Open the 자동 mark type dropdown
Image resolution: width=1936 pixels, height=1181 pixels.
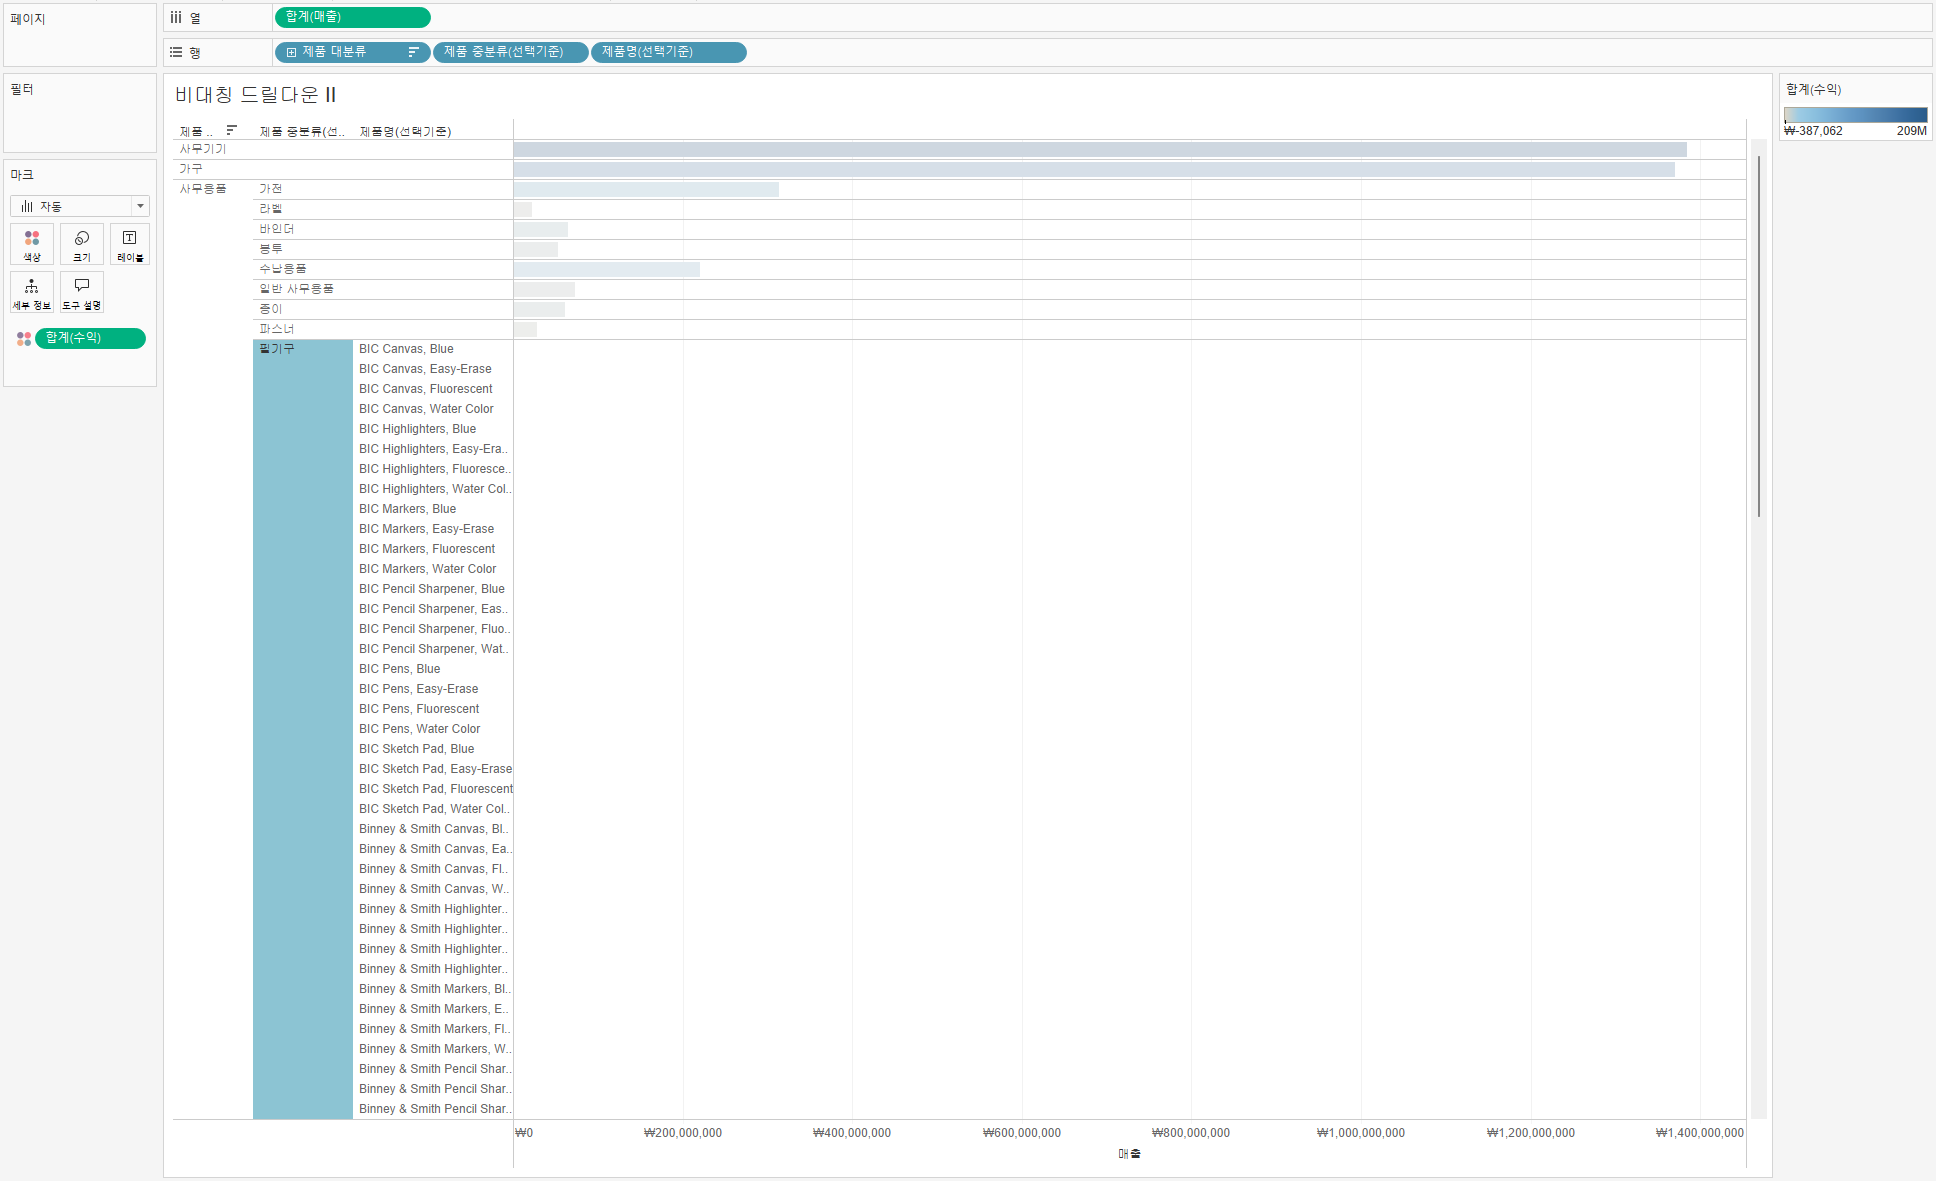pyautogui.click(x=80, y=206)
